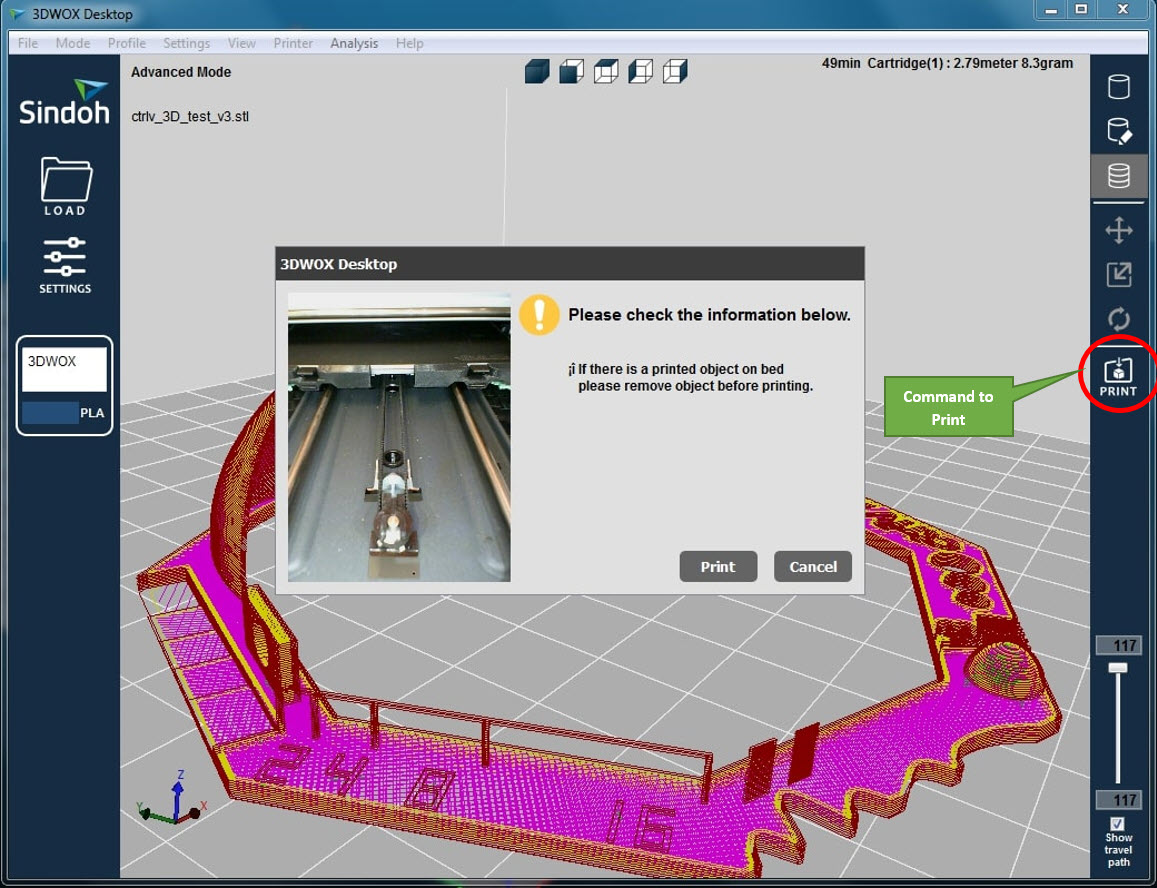Click the 49min cartridge estimate text
1157x888 pixels.
click(x=947, y=63)
